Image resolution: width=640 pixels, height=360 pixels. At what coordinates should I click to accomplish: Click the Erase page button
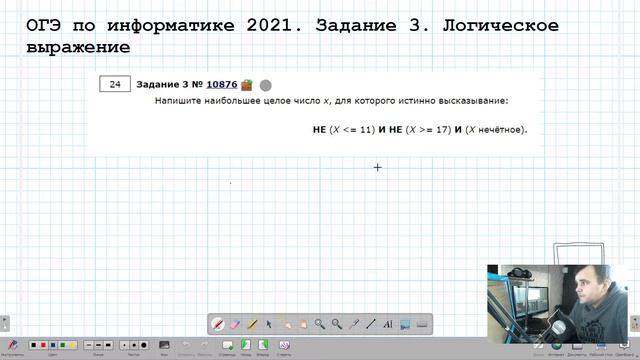(x=284, y=345)
